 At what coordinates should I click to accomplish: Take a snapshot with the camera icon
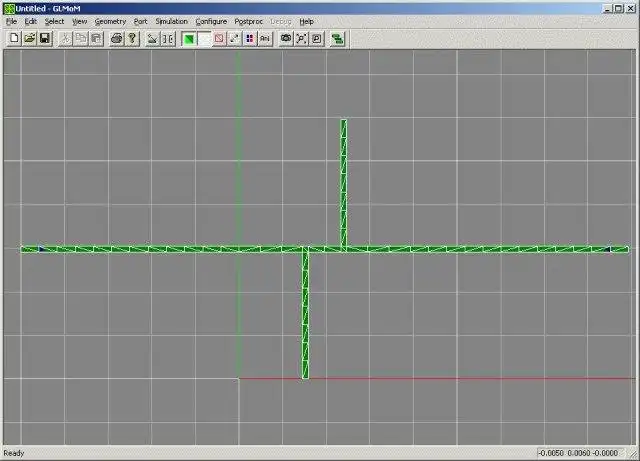286,39
